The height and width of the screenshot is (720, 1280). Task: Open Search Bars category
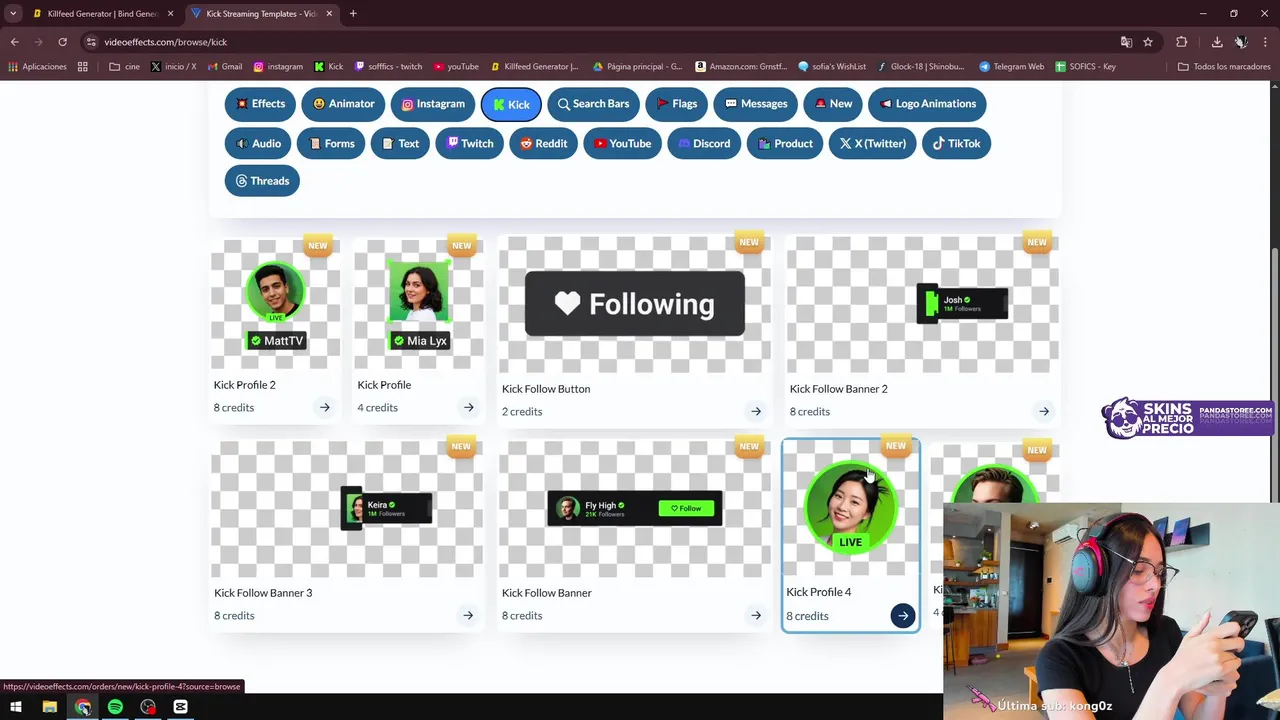(593, 104)
